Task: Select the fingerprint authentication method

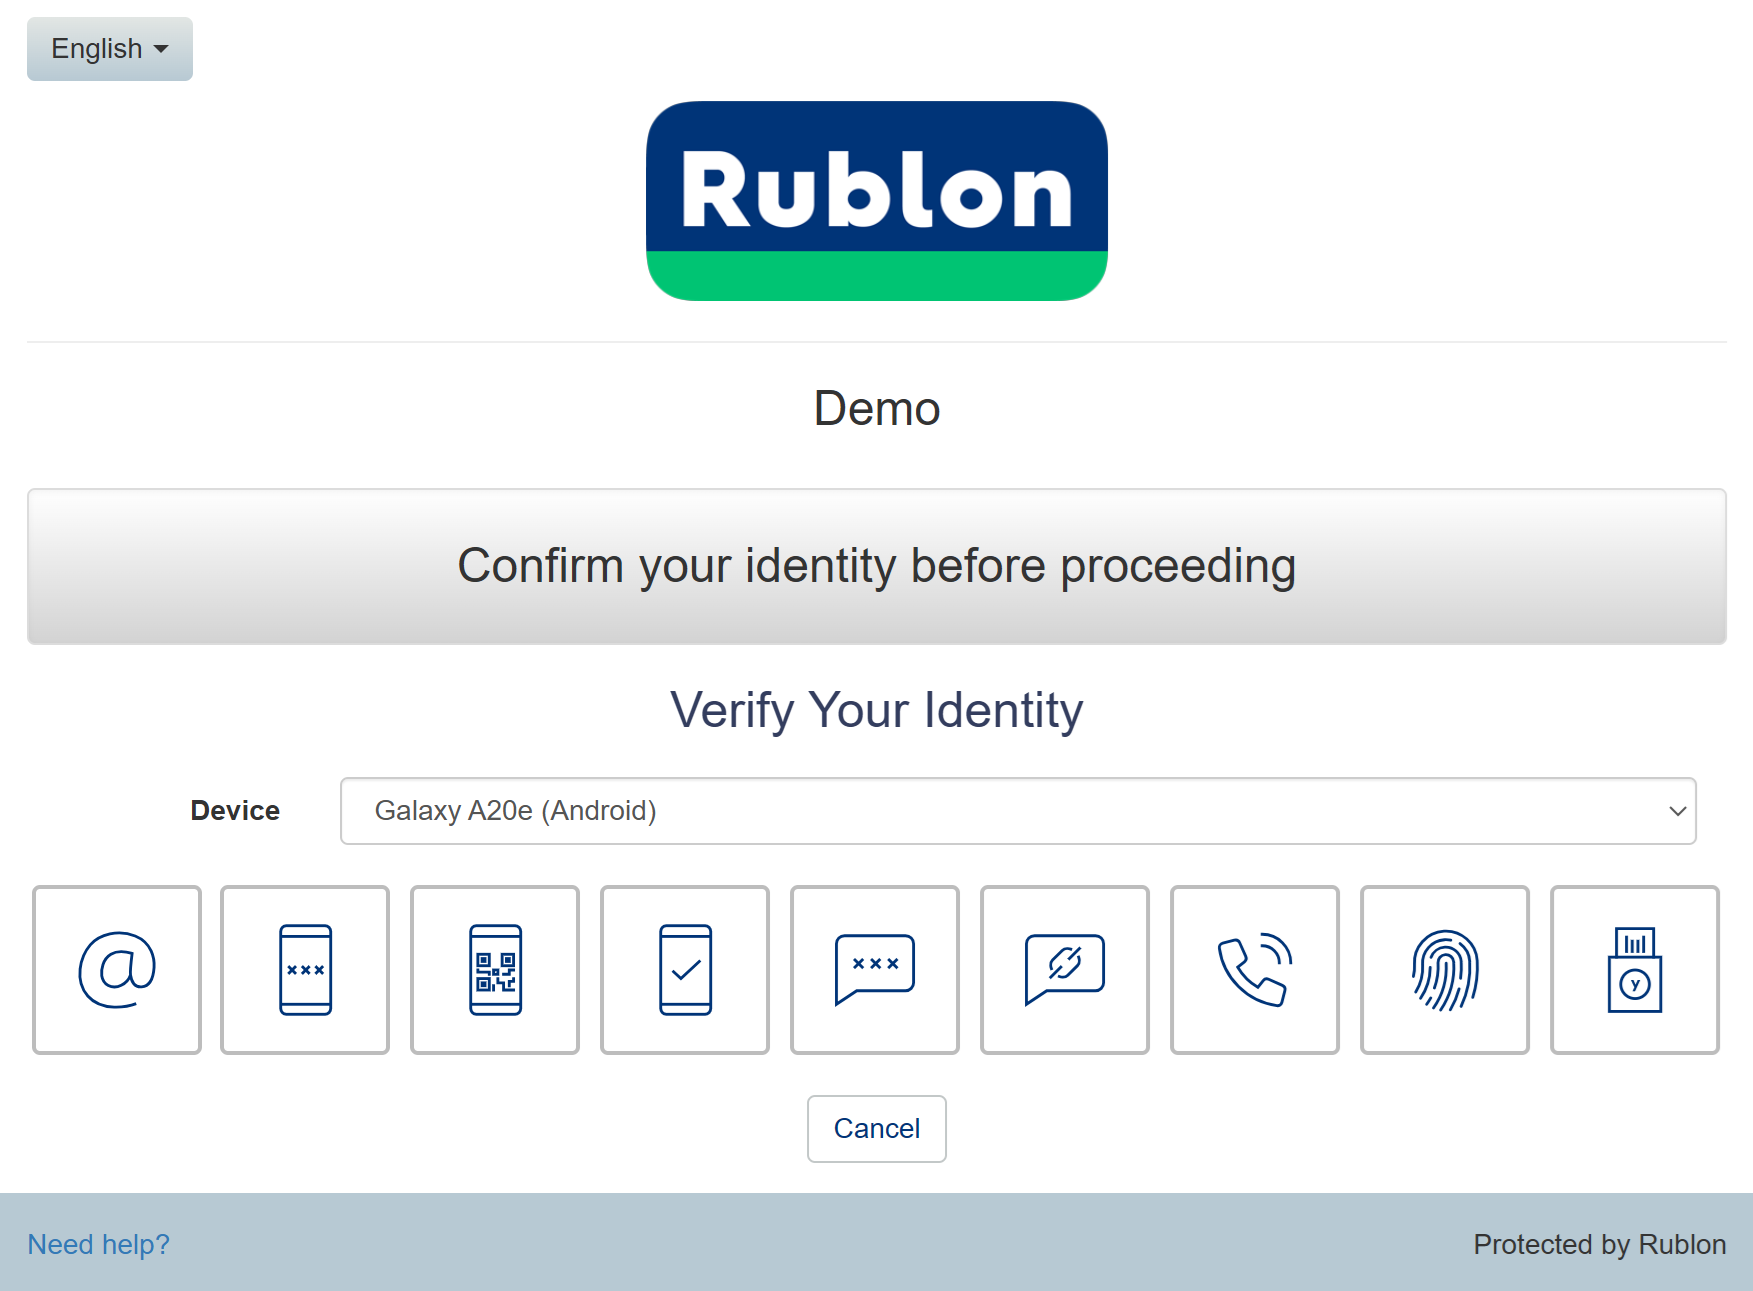Action: click(1445, 969)
